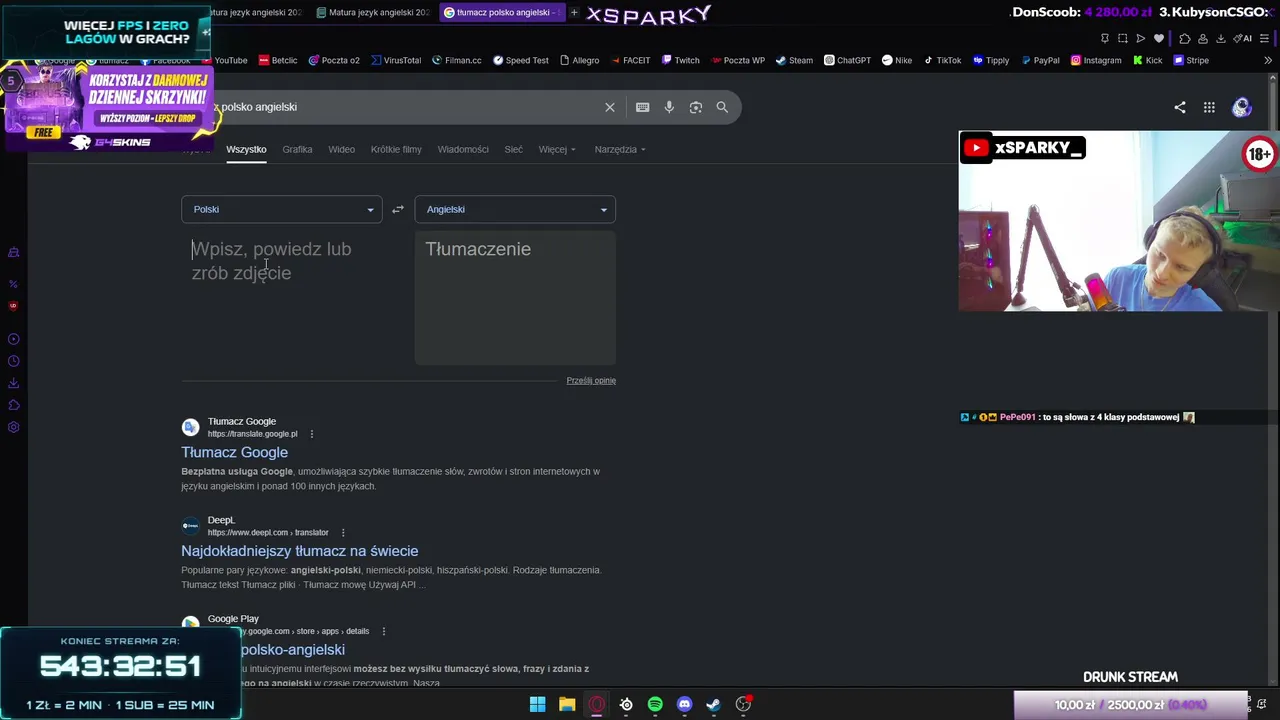Open the Kick bookmark
Image resolution: width=1280 pixels, height=720 pixels.
point(1147,60)
